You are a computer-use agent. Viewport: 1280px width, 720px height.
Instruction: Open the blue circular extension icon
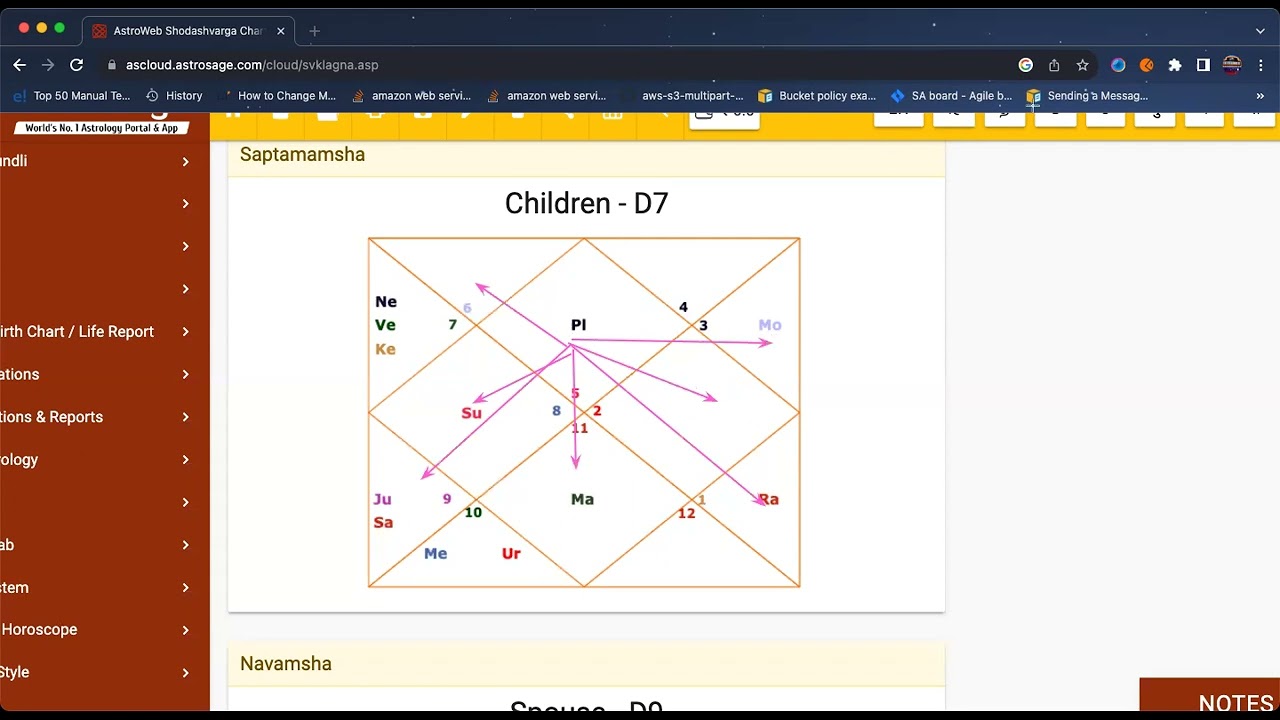click(1118, 65)
